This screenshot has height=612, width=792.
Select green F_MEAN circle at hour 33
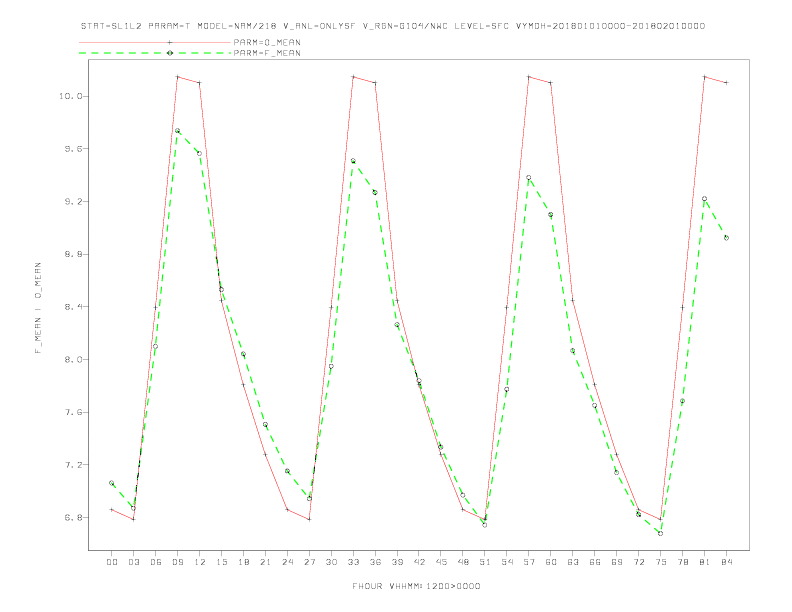click(x=353, y=161)
